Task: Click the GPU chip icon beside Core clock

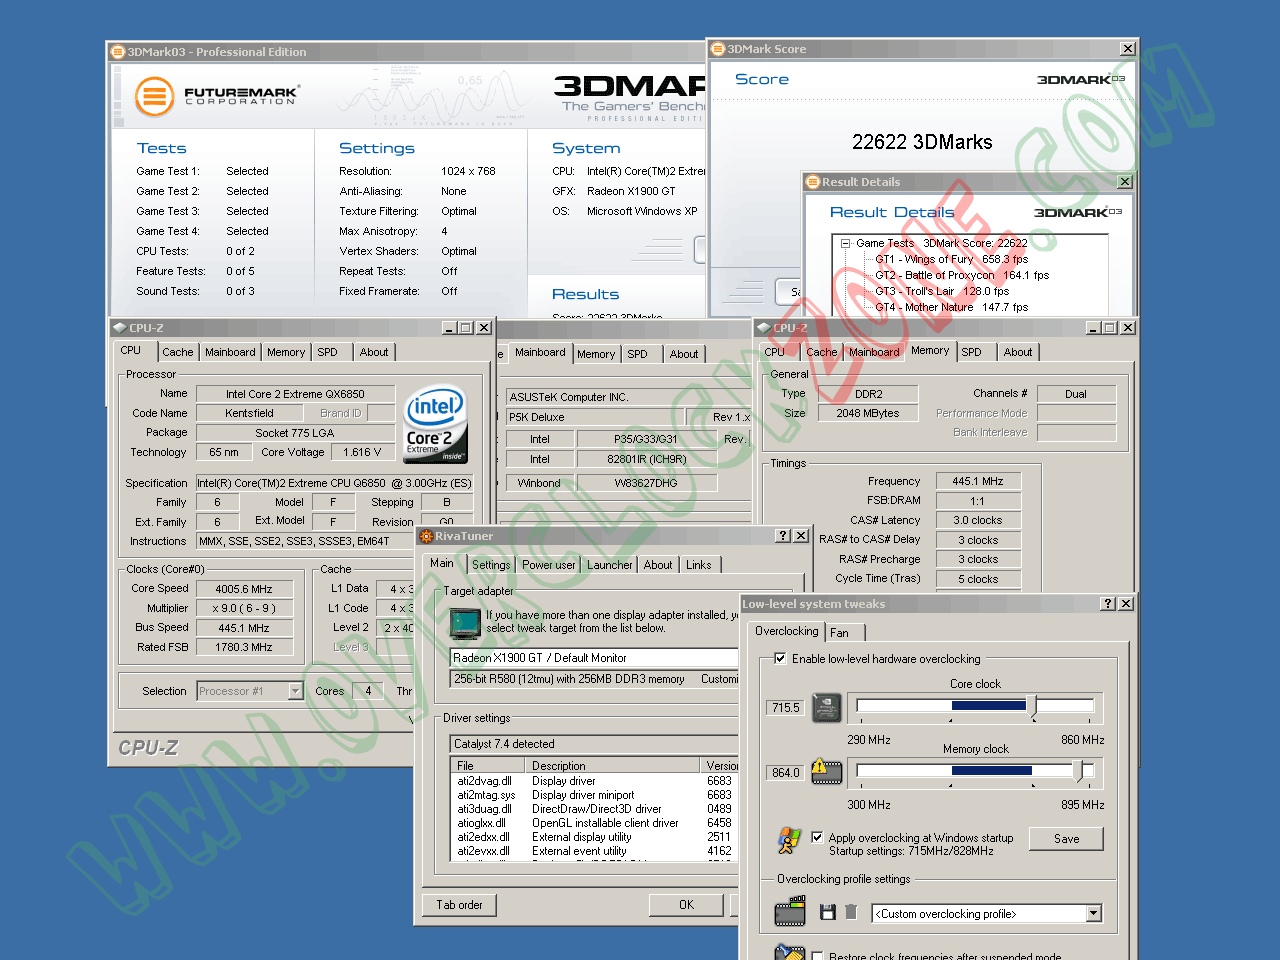Action: point(827,708)
